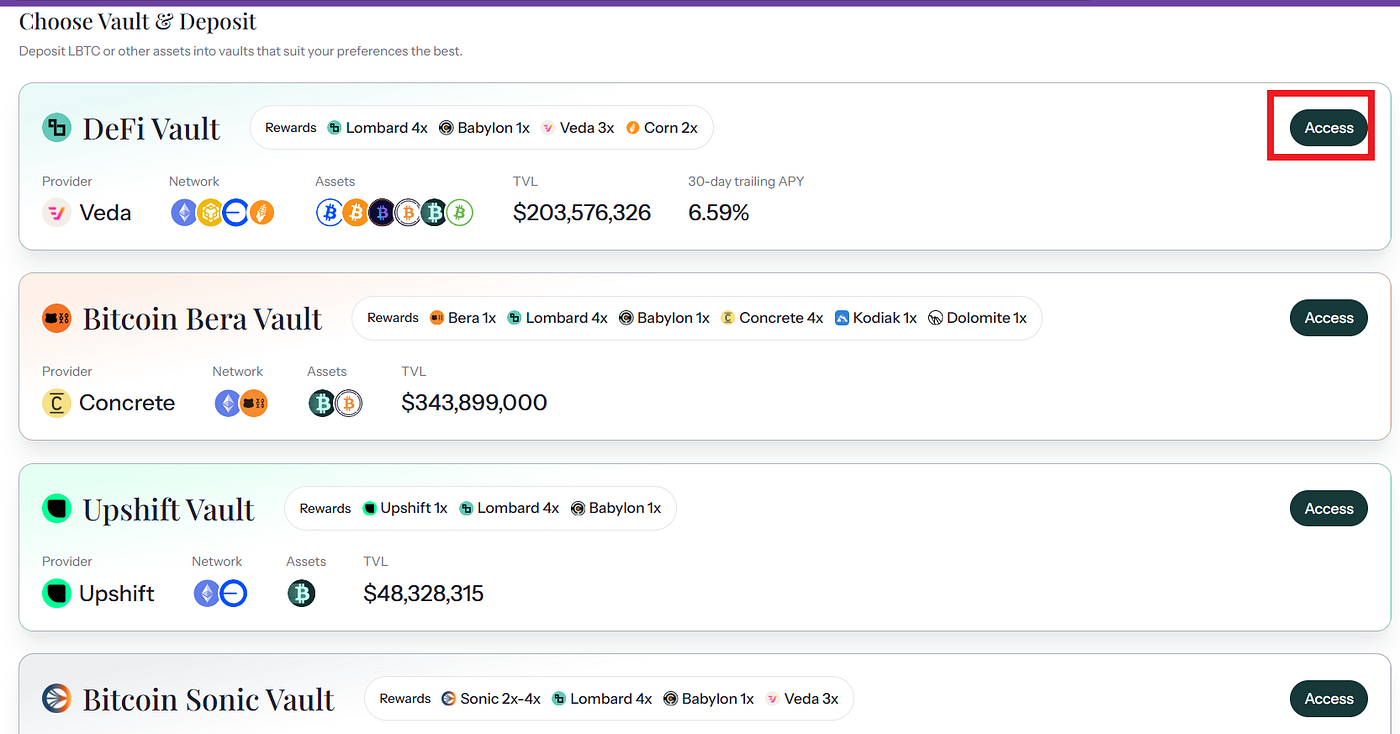This screenshot has height=734, width=1400.
Task: Click the Kodiak 1x reward
Action: pyautogui.click(x=875, y=318)
